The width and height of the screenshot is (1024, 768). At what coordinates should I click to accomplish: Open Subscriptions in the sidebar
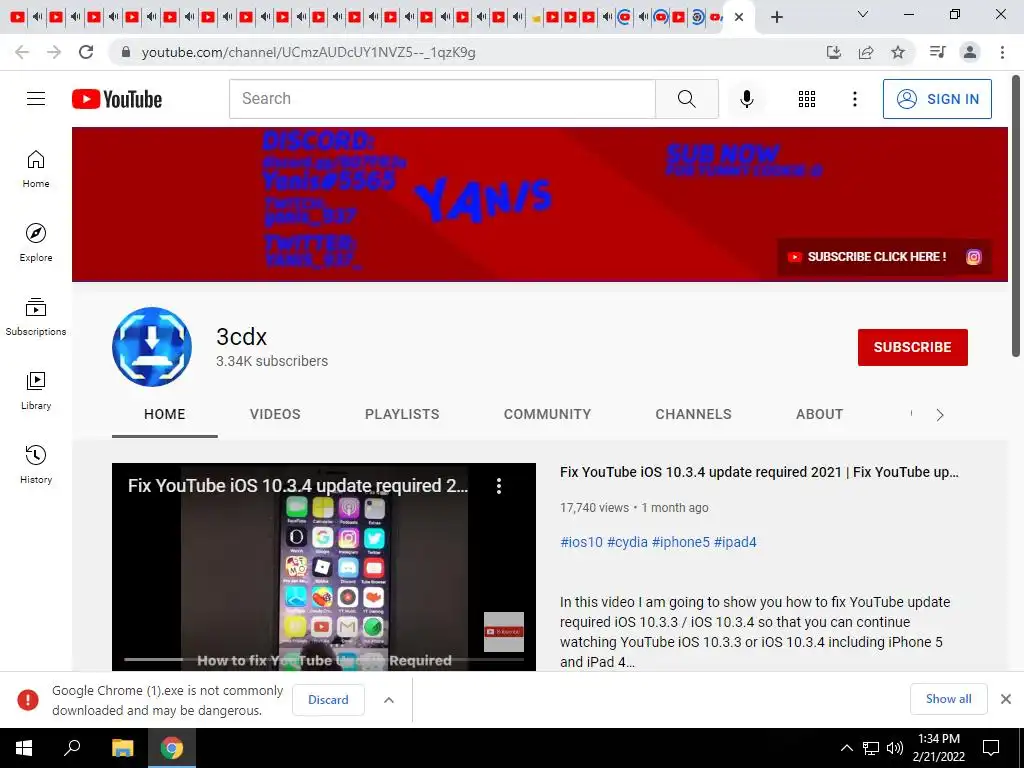[x=36, y=317]
